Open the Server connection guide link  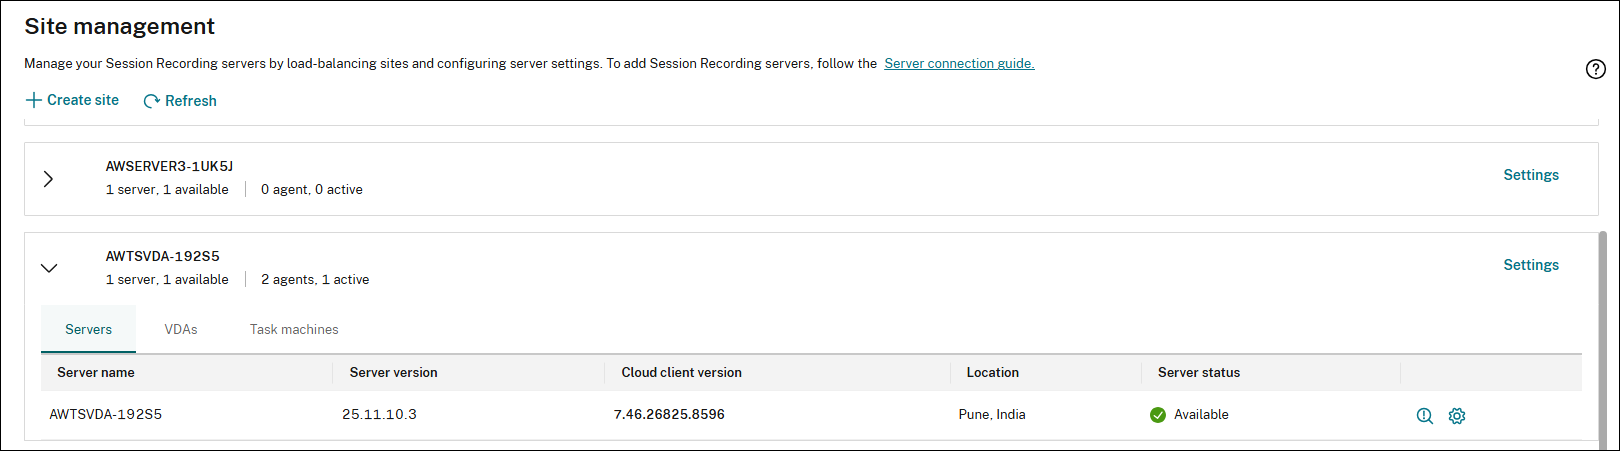coord(959,63)
